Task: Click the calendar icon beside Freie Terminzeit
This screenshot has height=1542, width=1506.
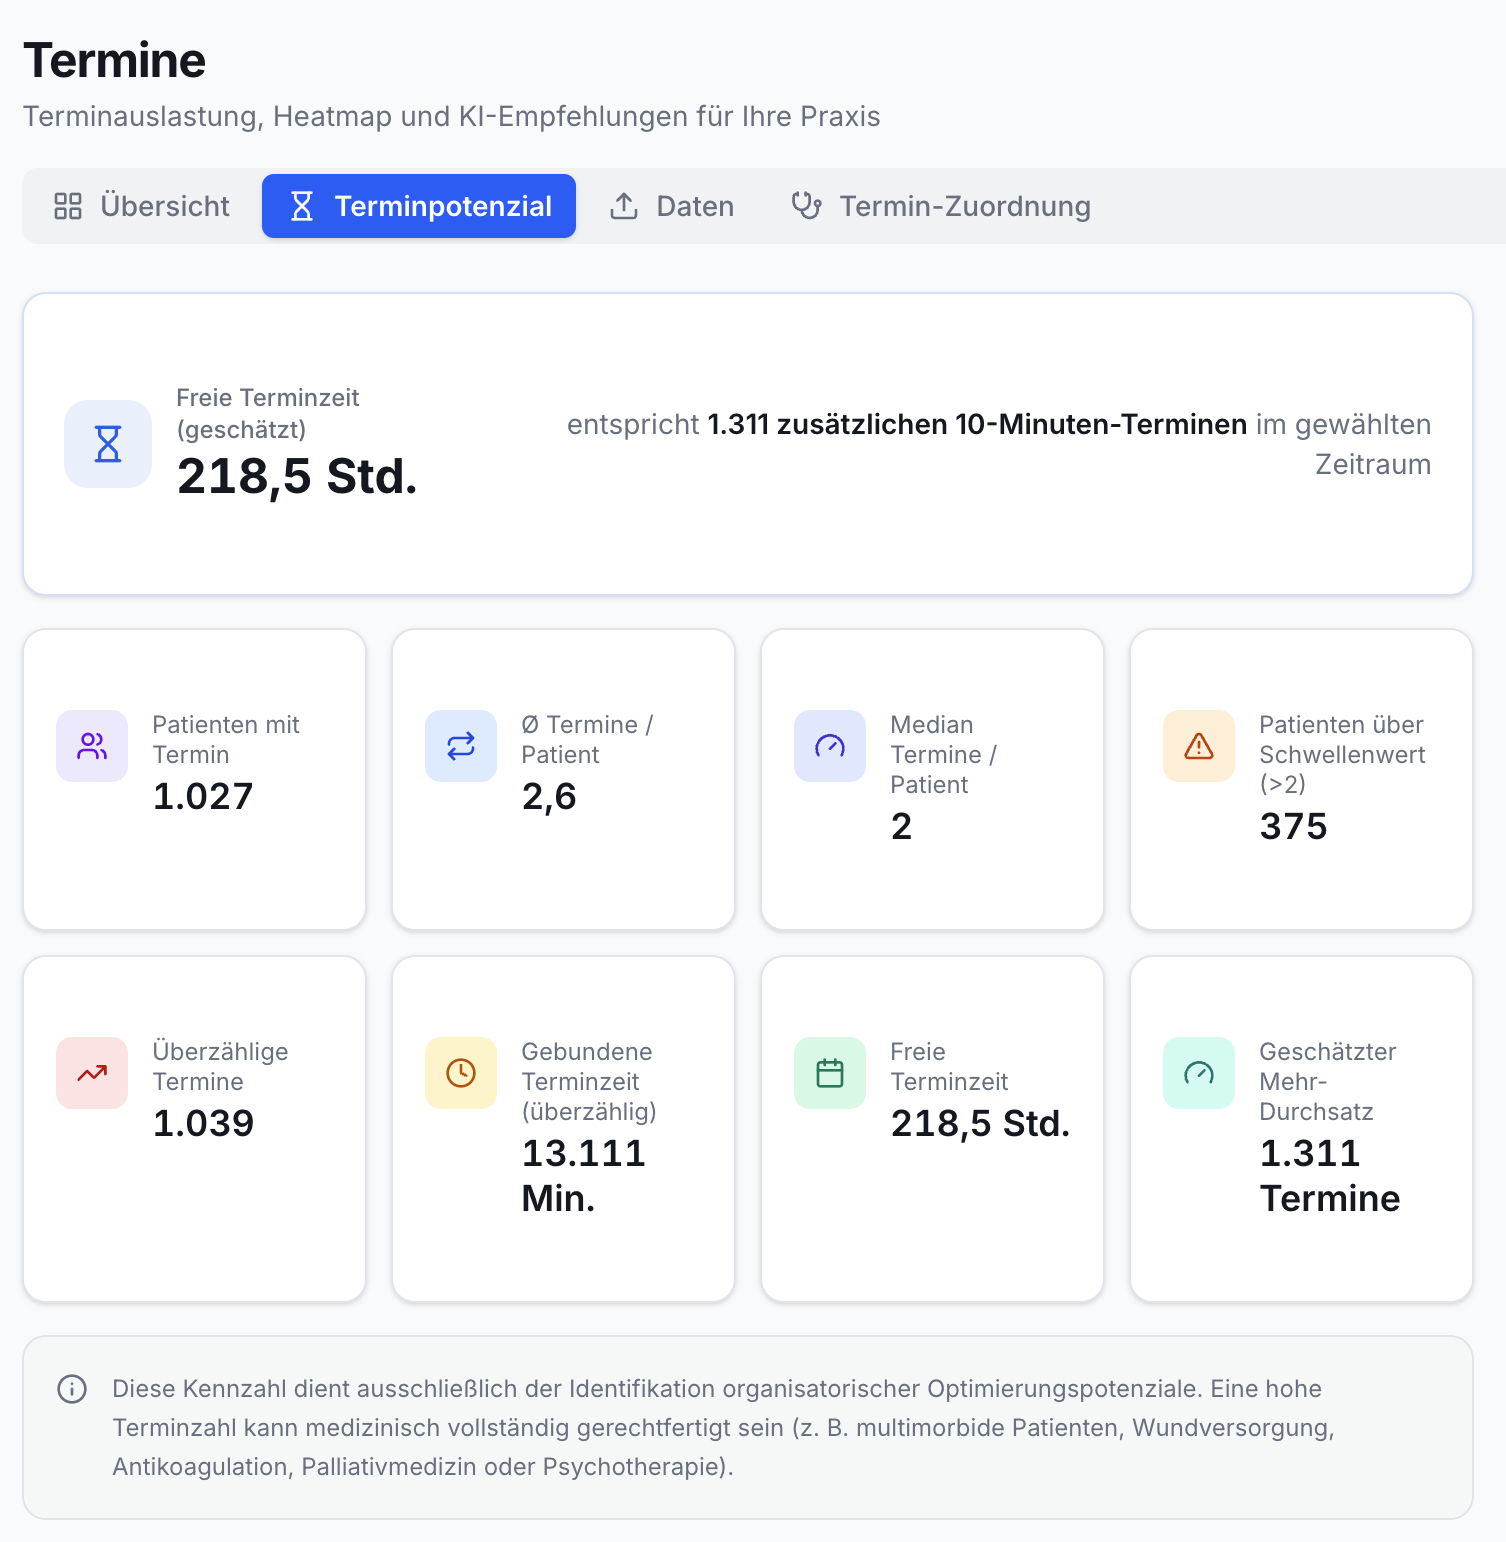Action: pos(830,1073)
